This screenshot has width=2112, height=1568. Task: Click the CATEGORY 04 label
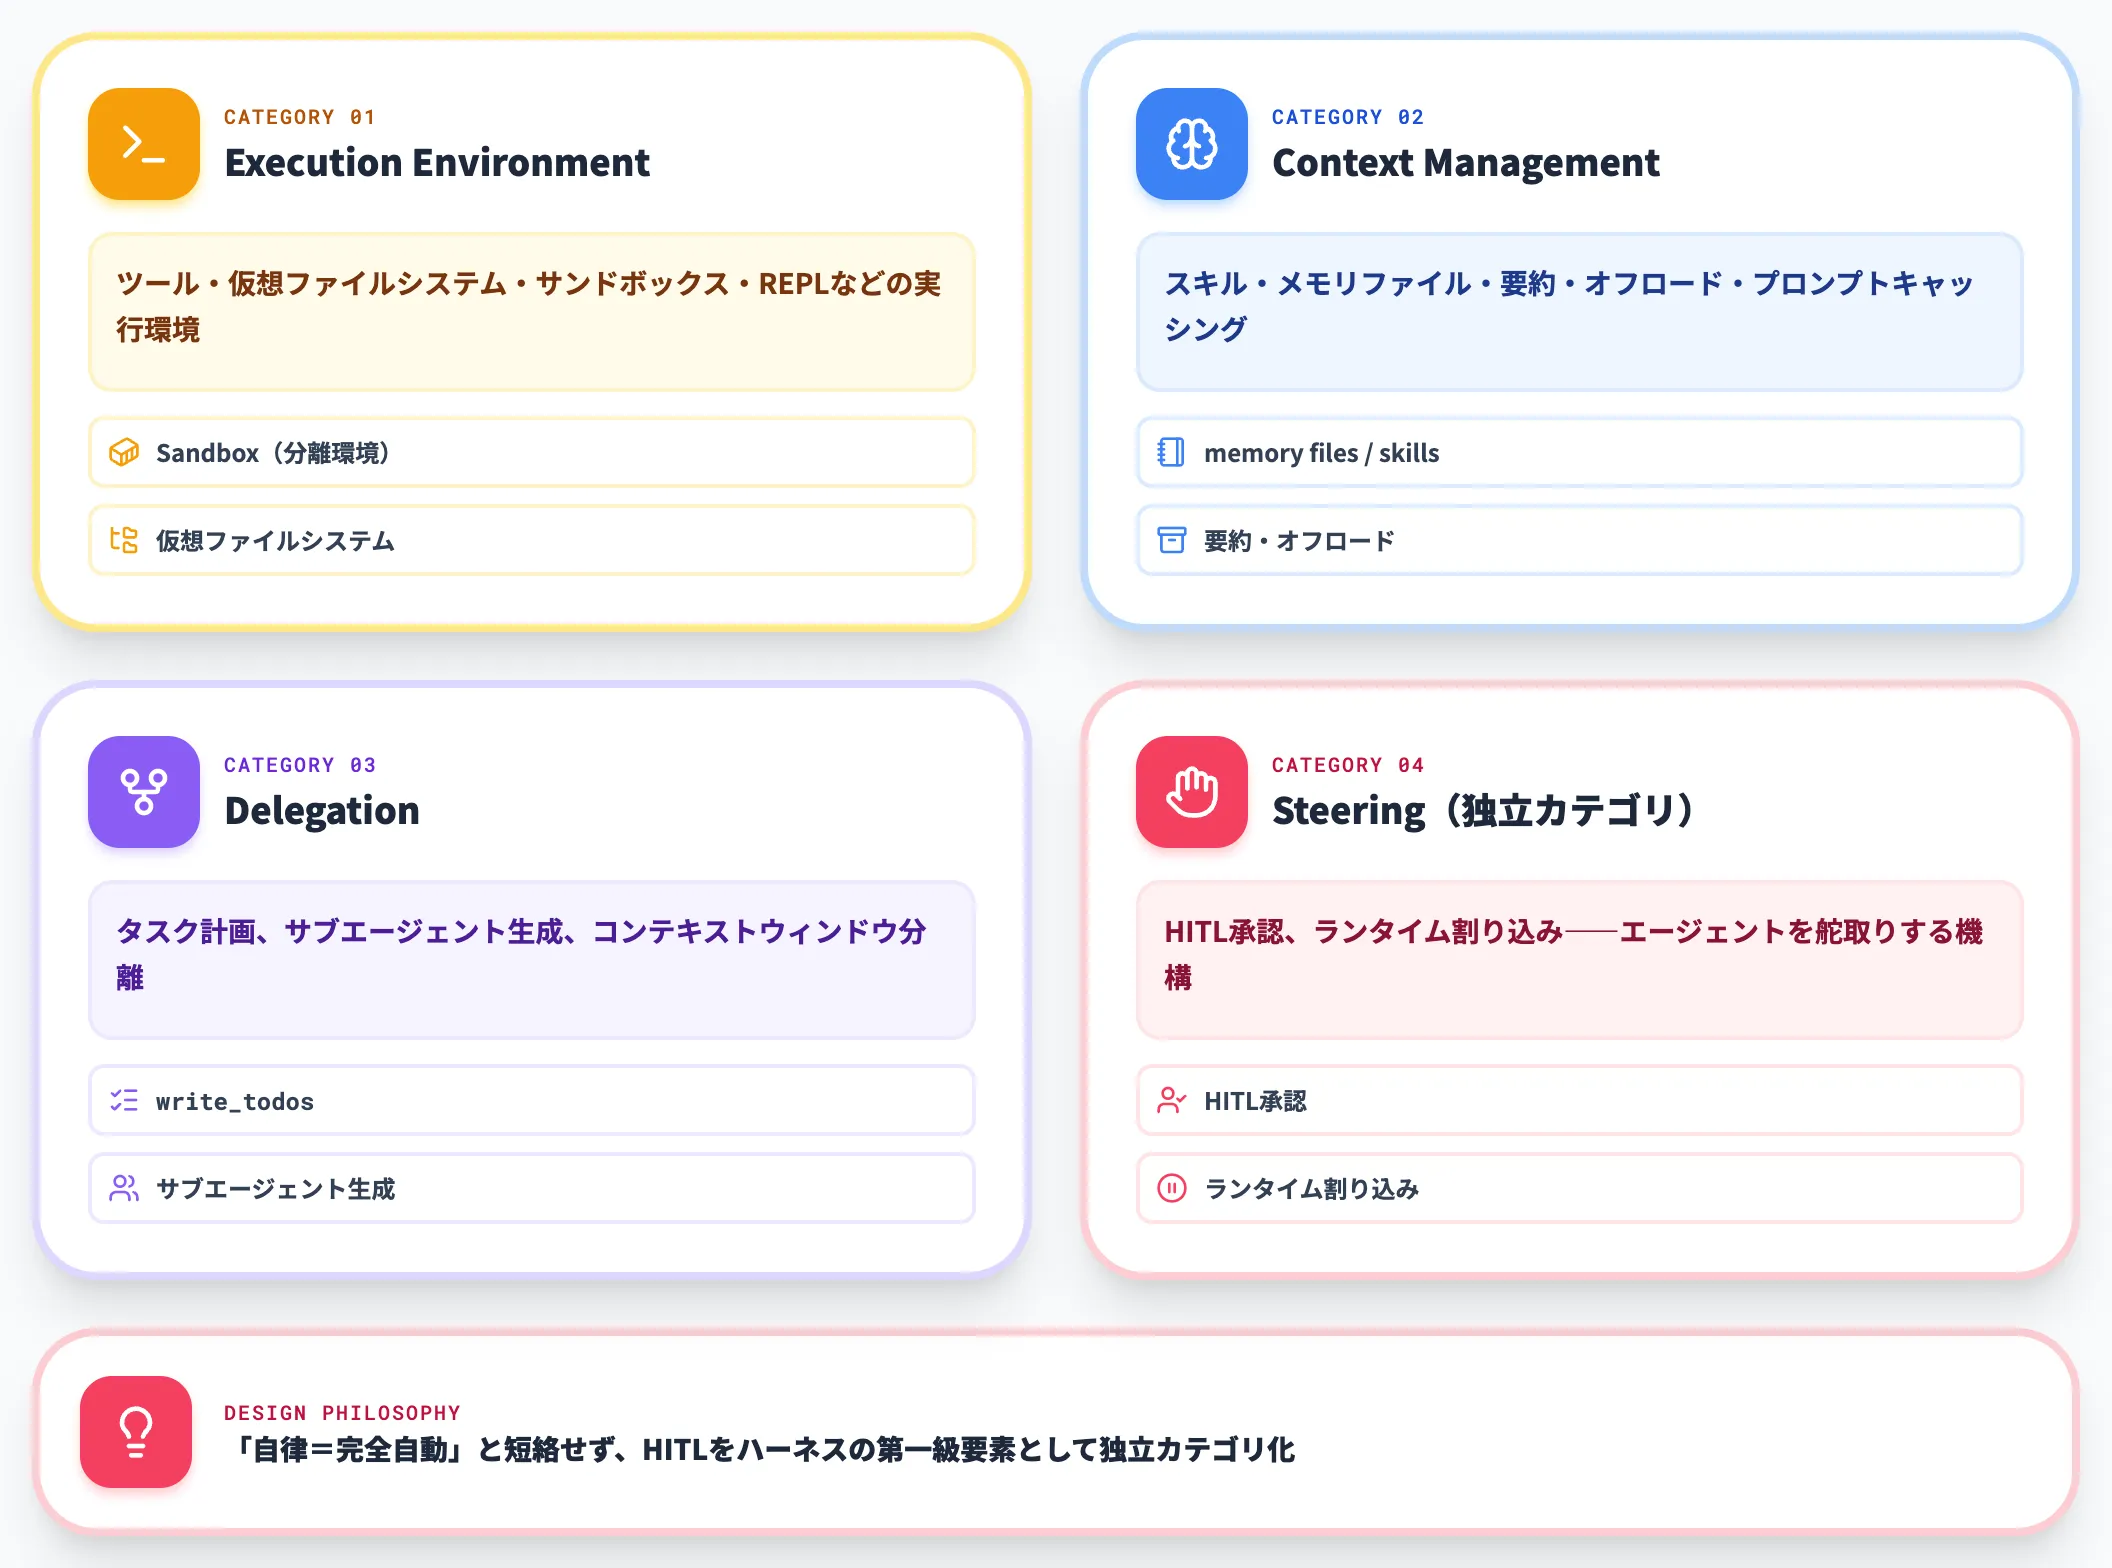pyautogui.click(x=1347, y=765)
